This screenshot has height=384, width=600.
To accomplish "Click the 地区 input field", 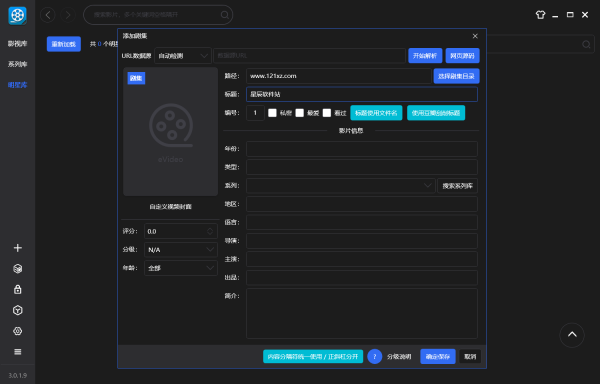I will [x=362, y=204].
